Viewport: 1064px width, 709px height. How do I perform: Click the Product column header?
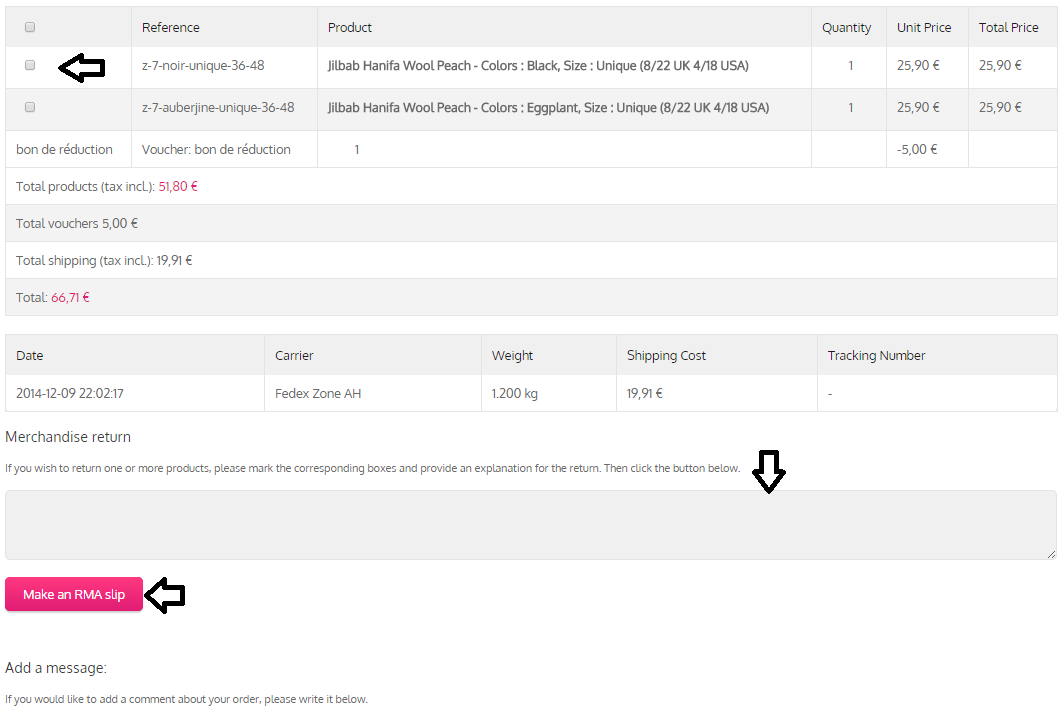click(350, 28)
